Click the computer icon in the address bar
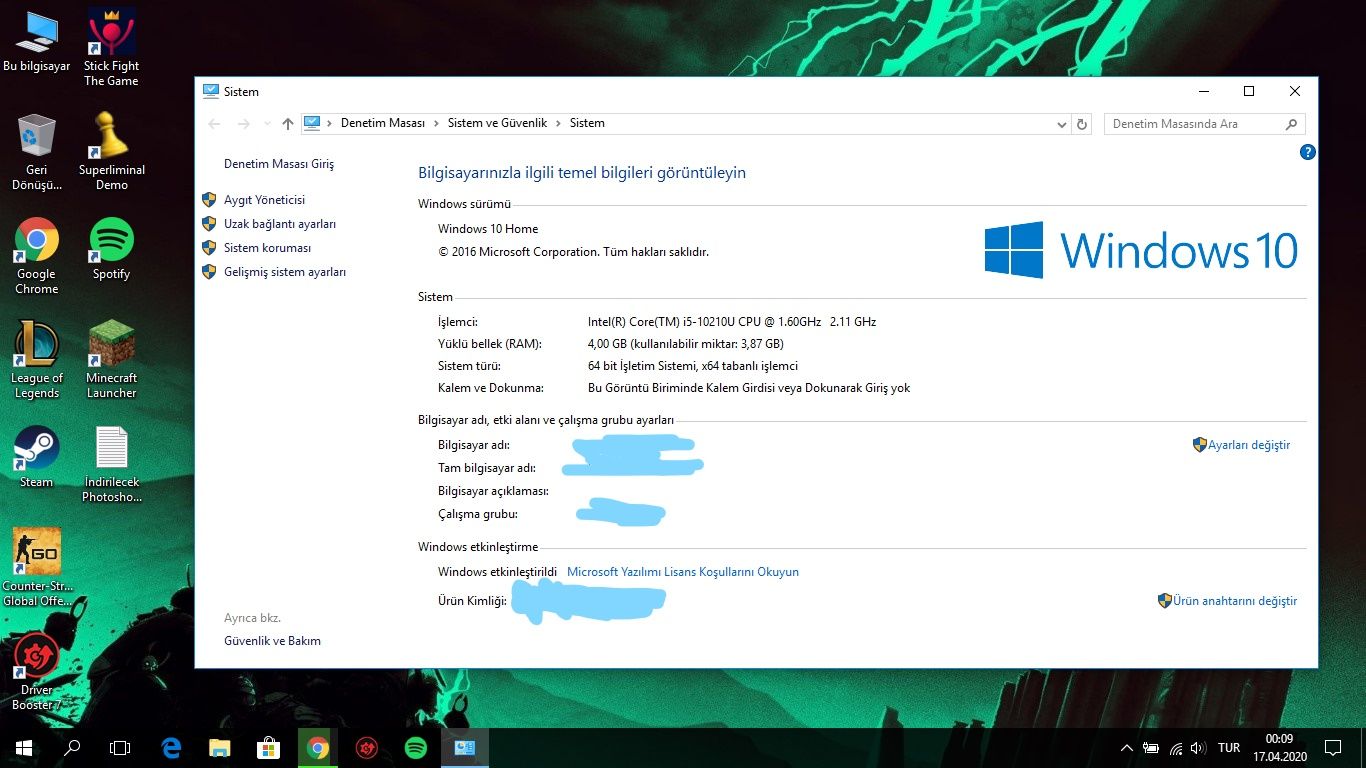1366x768 pixels. point(312,123)
